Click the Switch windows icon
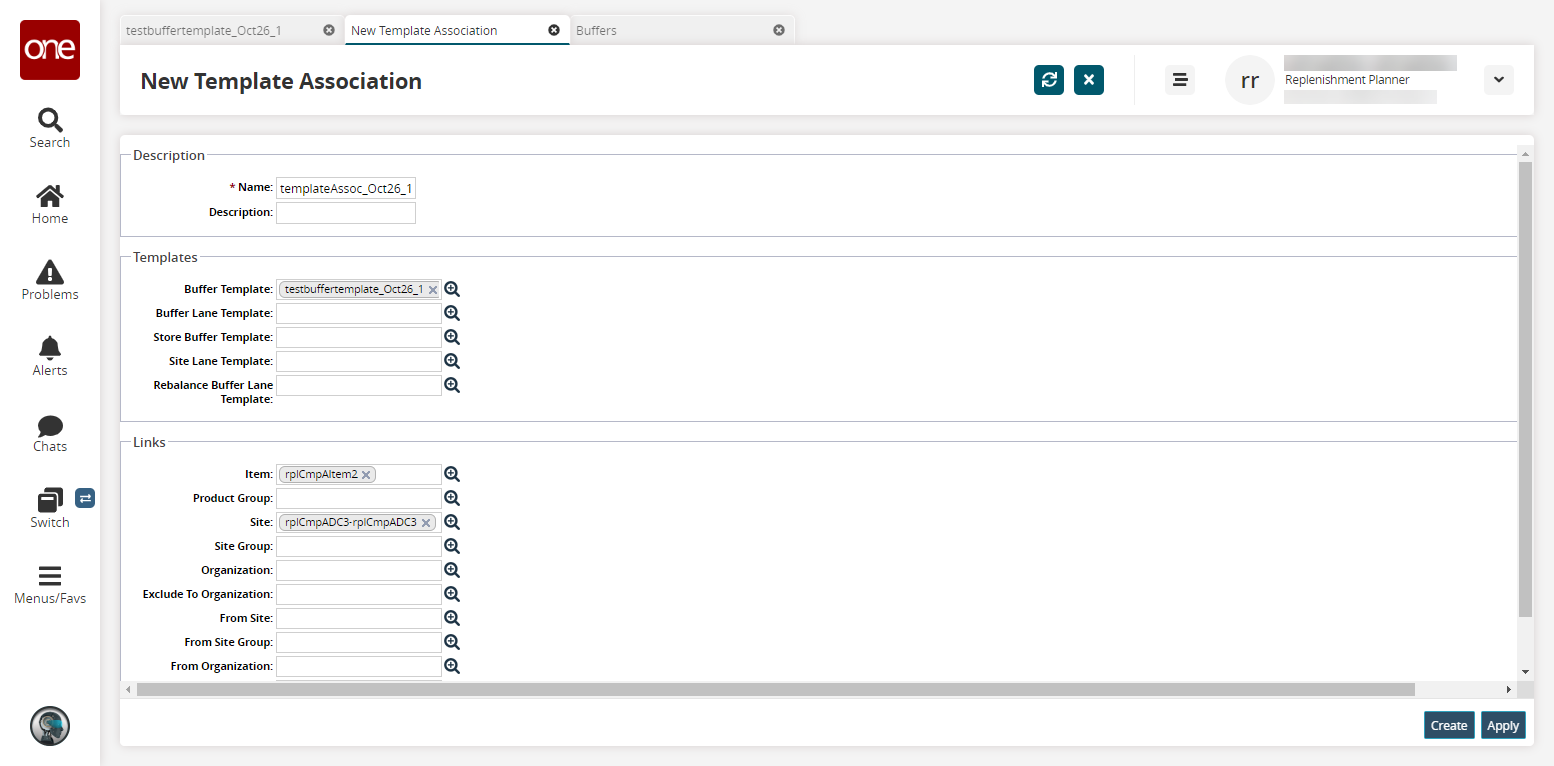This screenshot has width=1554, height=766. (x=50, y=500)
